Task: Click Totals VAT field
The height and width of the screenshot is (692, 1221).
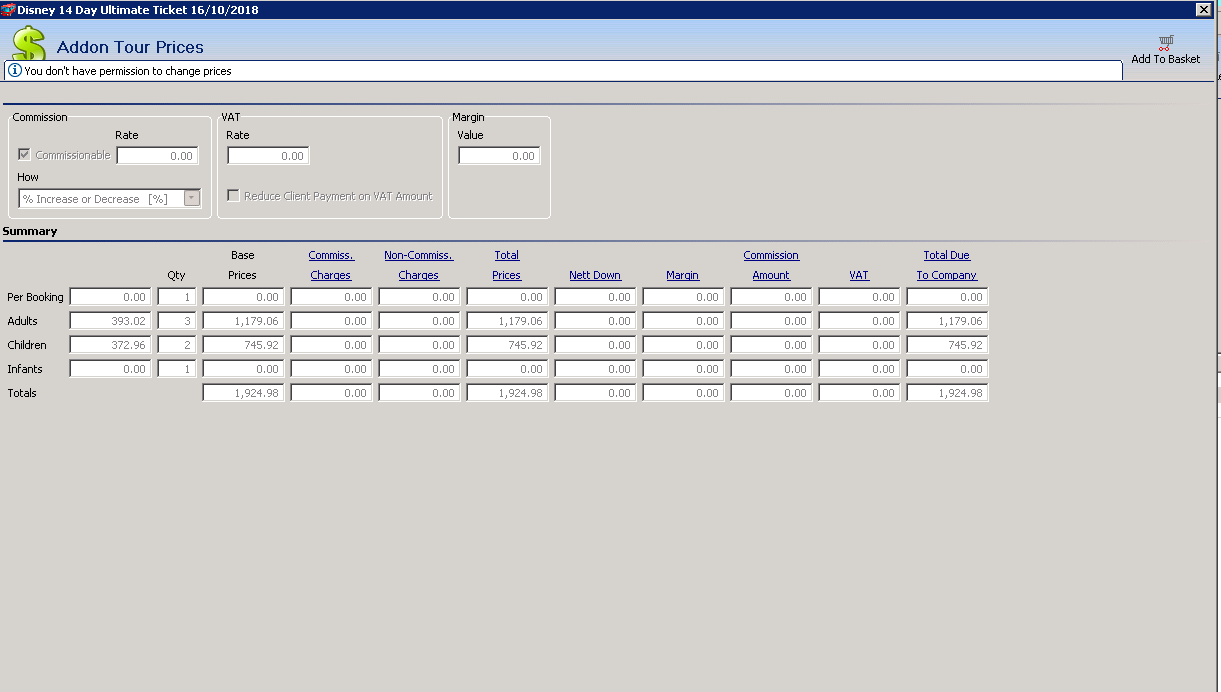Action: pos(859,393)
